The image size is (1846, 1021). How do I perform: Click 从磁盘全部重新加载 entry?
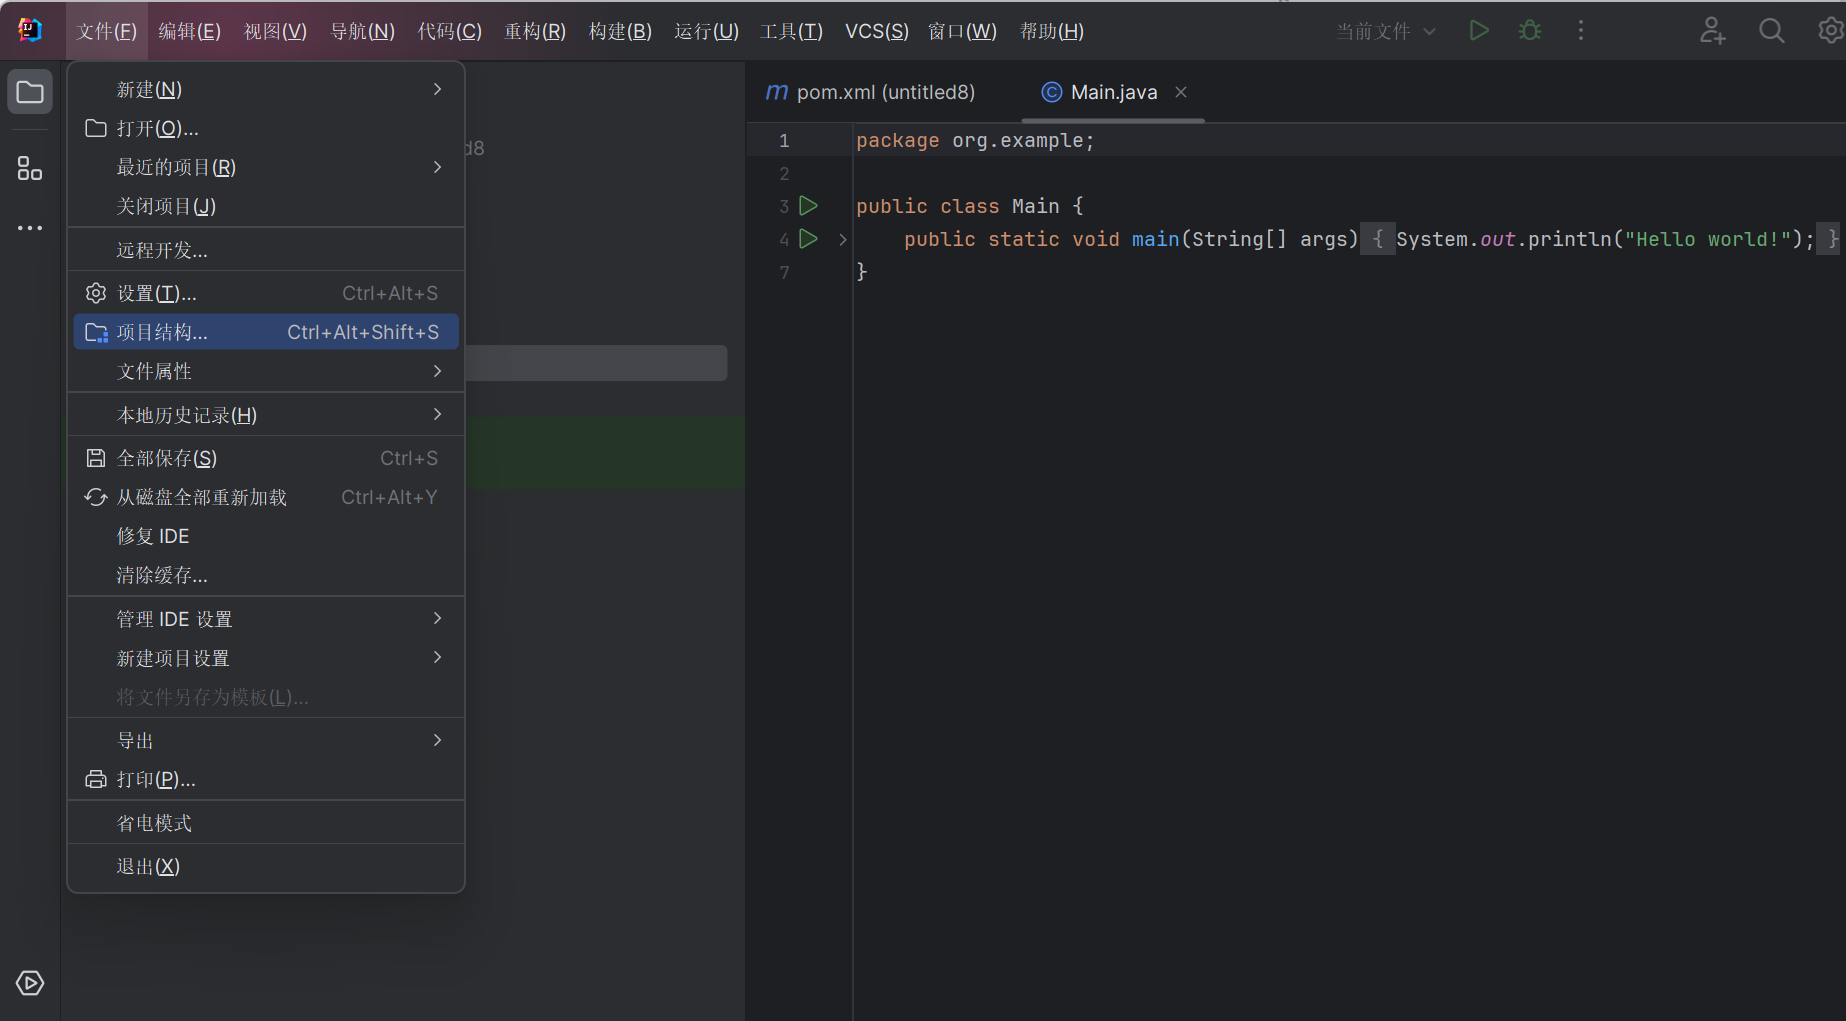266,497
